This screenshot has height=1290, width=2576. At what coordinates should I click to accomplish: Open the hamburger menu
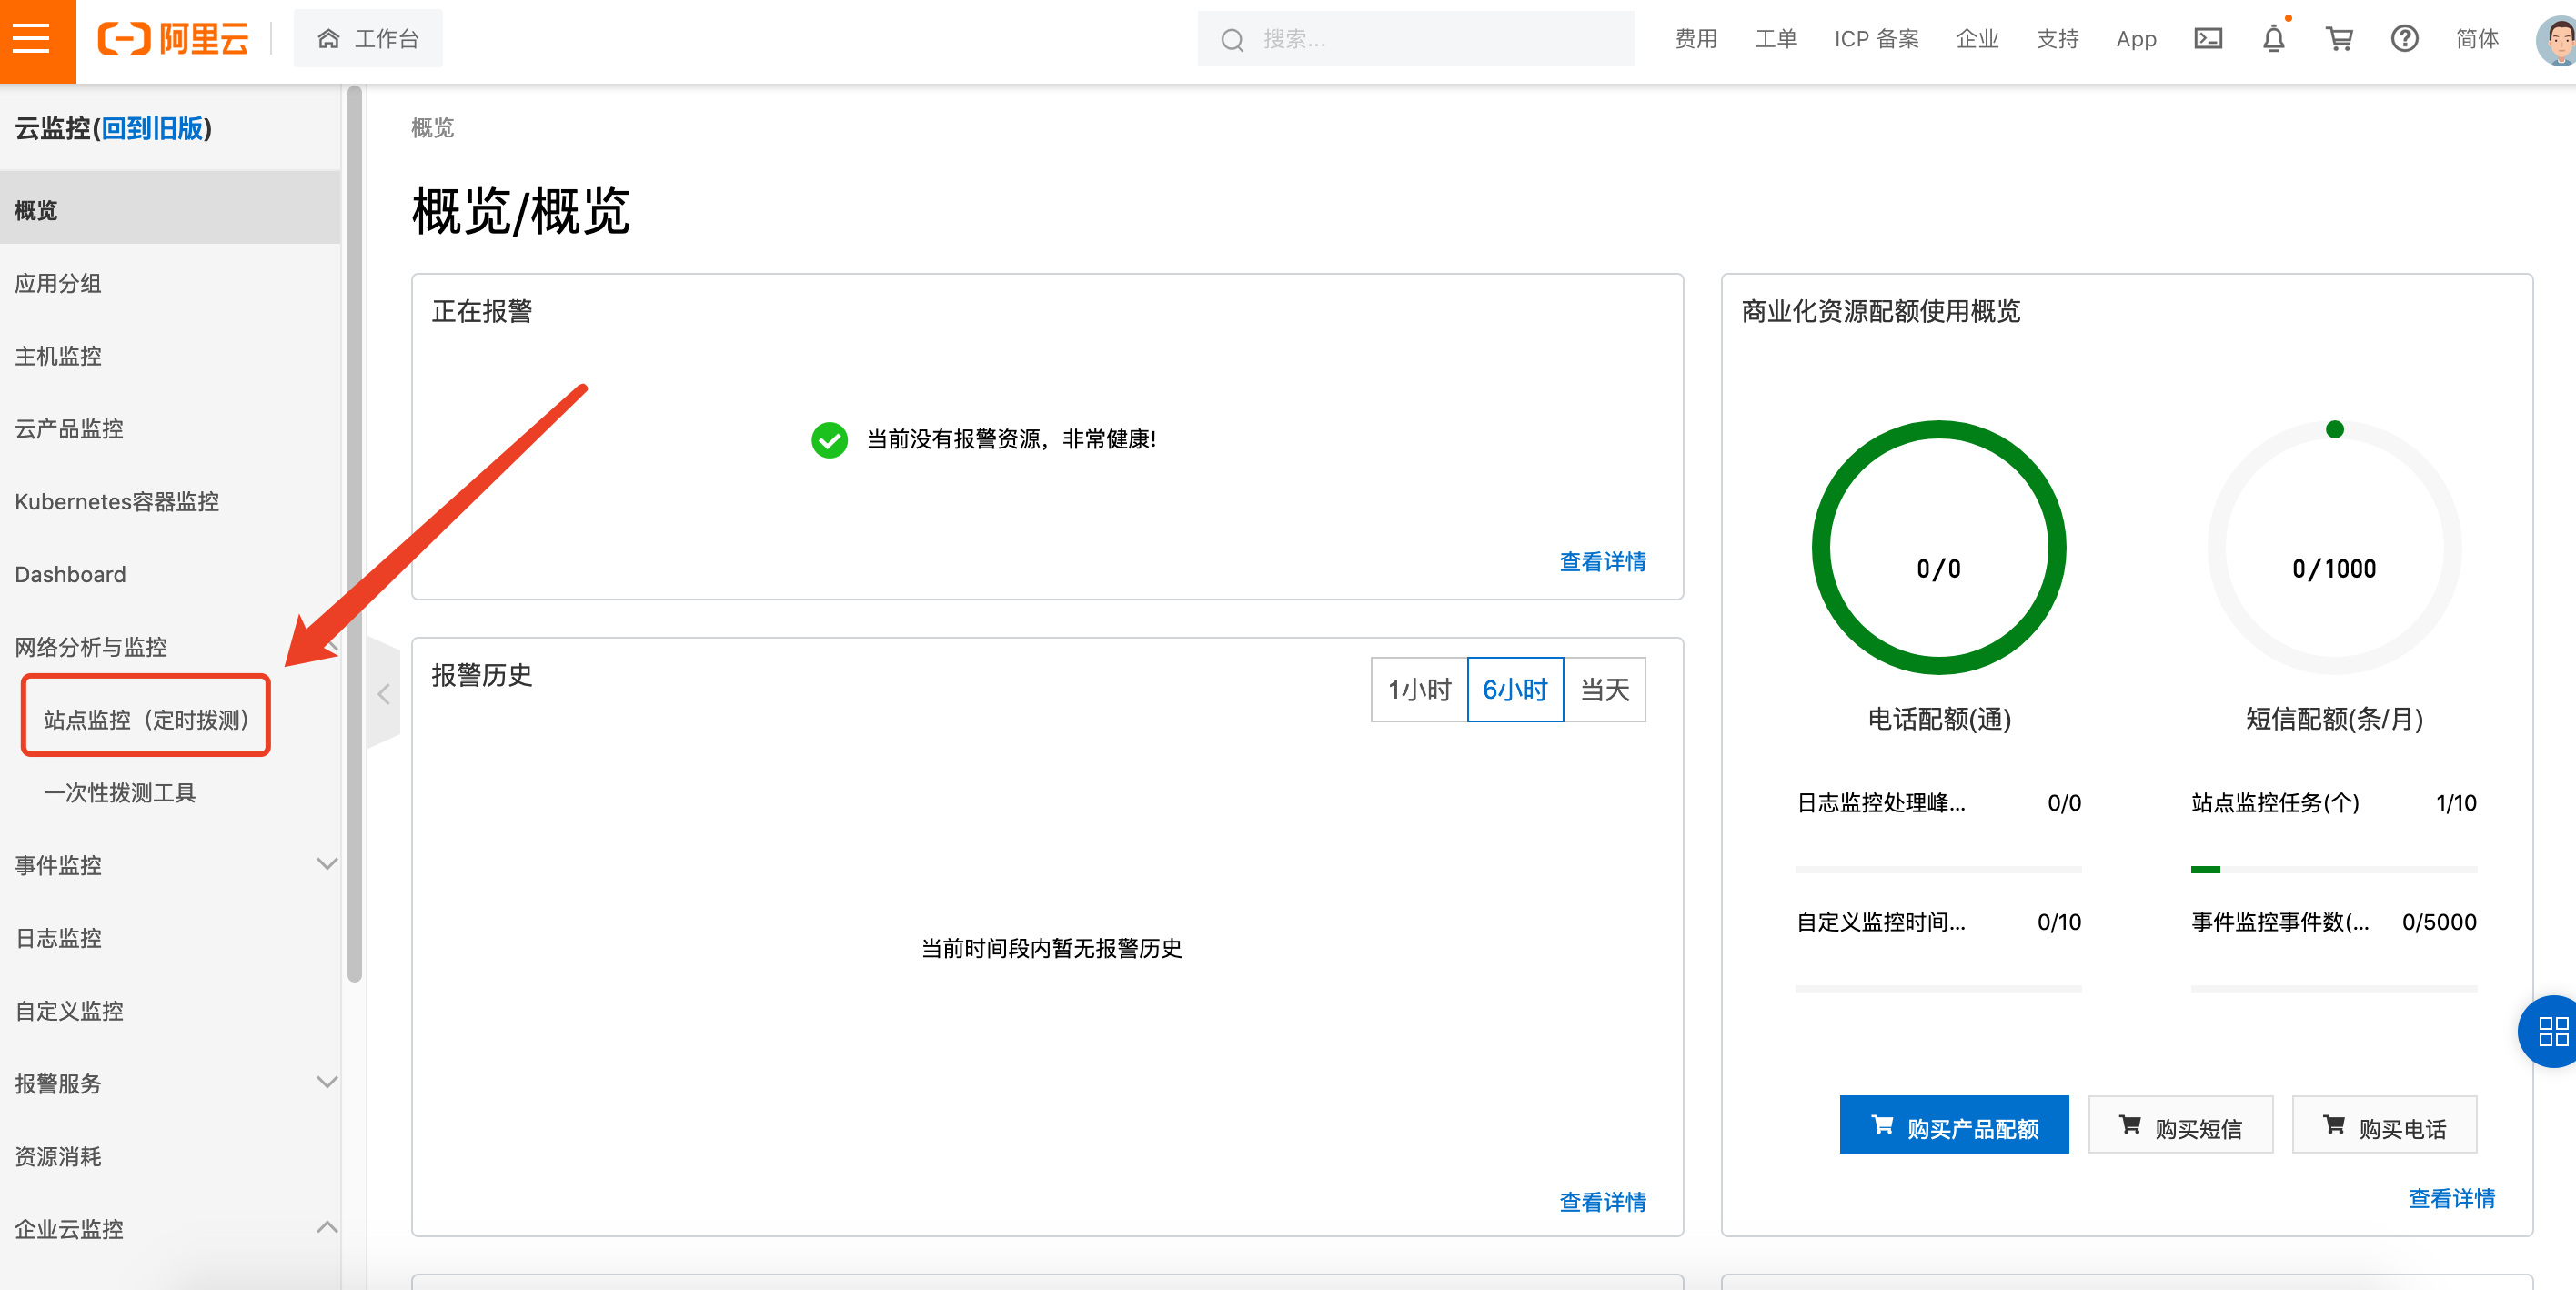coord(33,39)
